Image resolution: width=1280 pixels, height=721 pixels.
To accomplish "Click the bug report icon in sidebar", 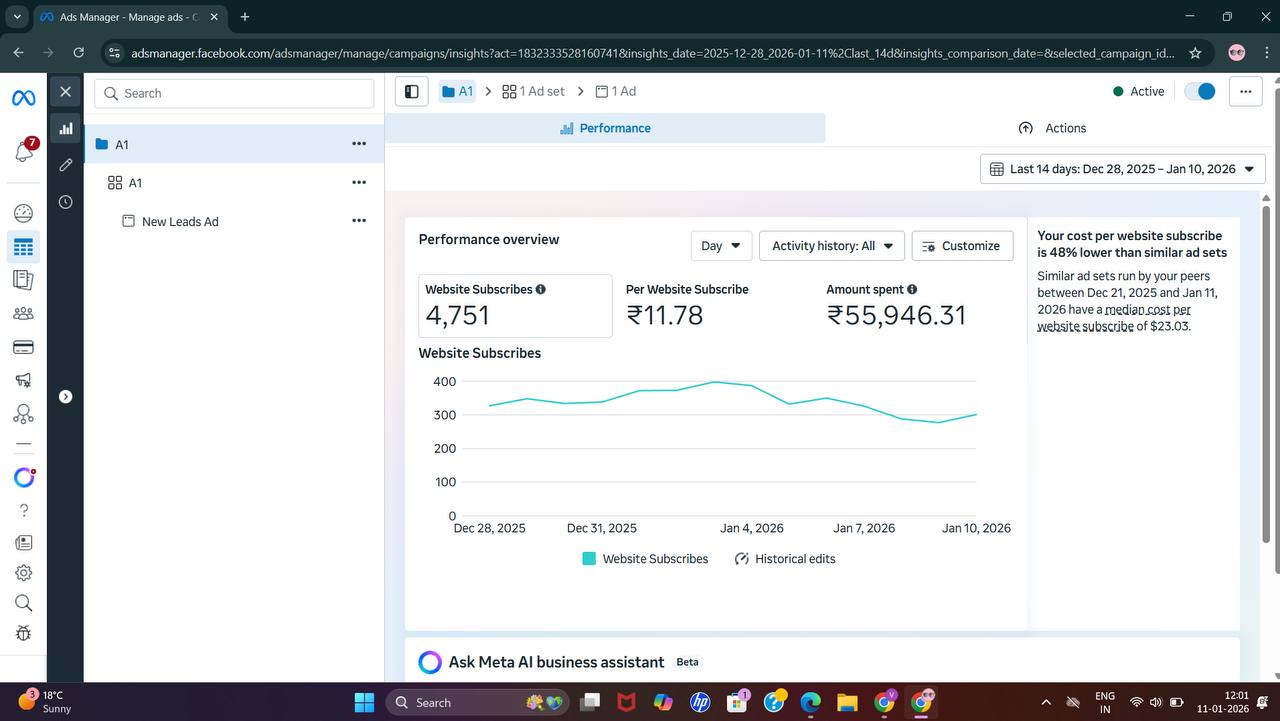I will [x=23, y=633].
